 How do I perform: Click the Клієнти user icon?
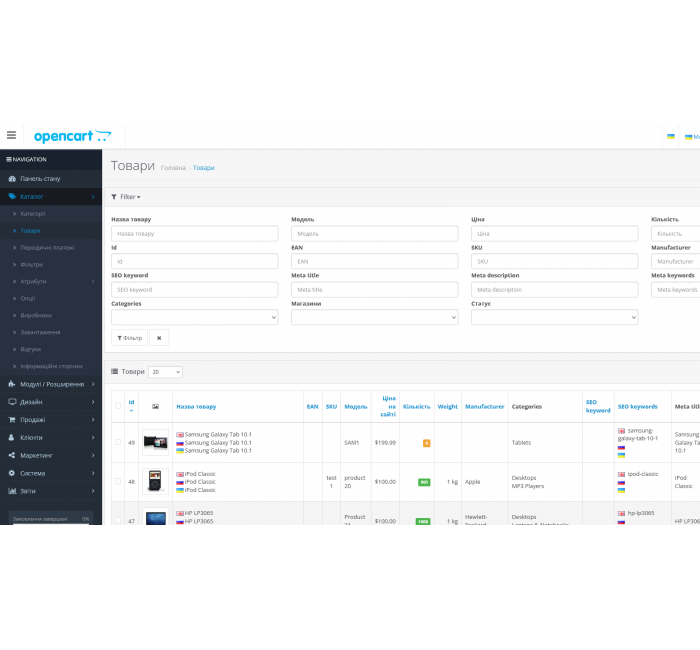click(12, 438)
